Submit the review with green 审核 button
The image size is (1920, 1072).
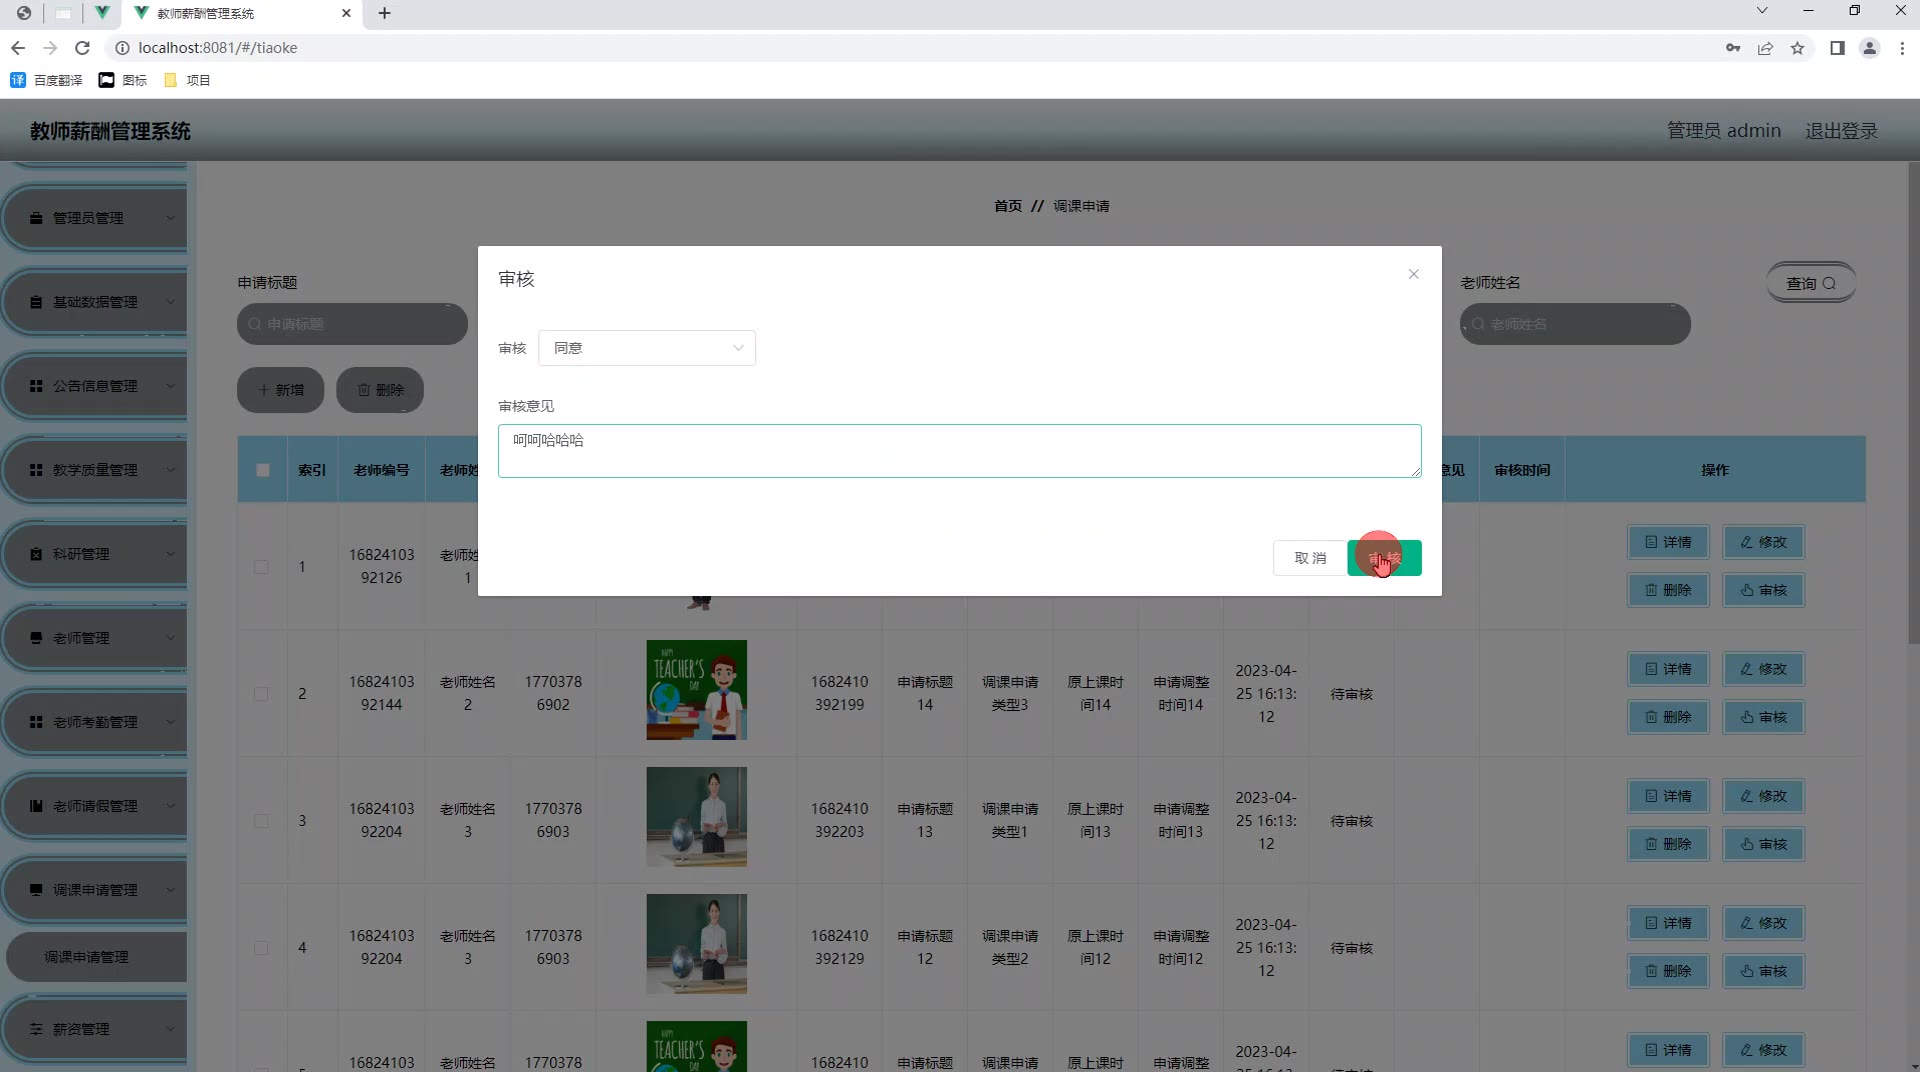(x=1384, y=558)
